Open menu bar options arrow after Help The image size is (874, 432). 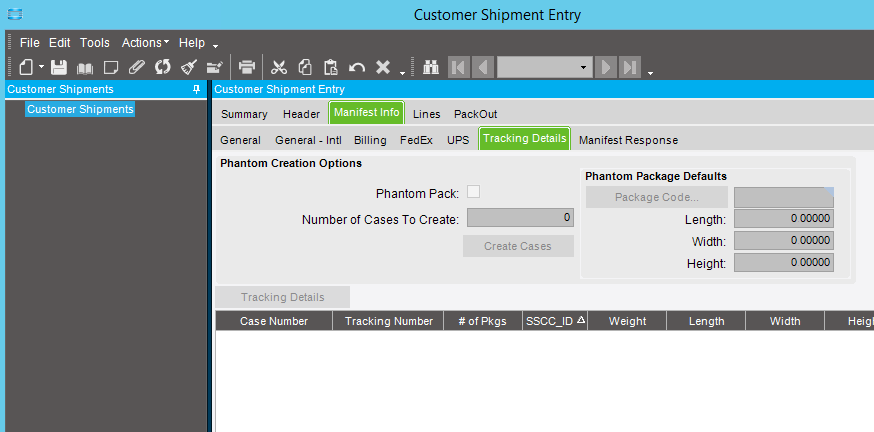(216, 46)
